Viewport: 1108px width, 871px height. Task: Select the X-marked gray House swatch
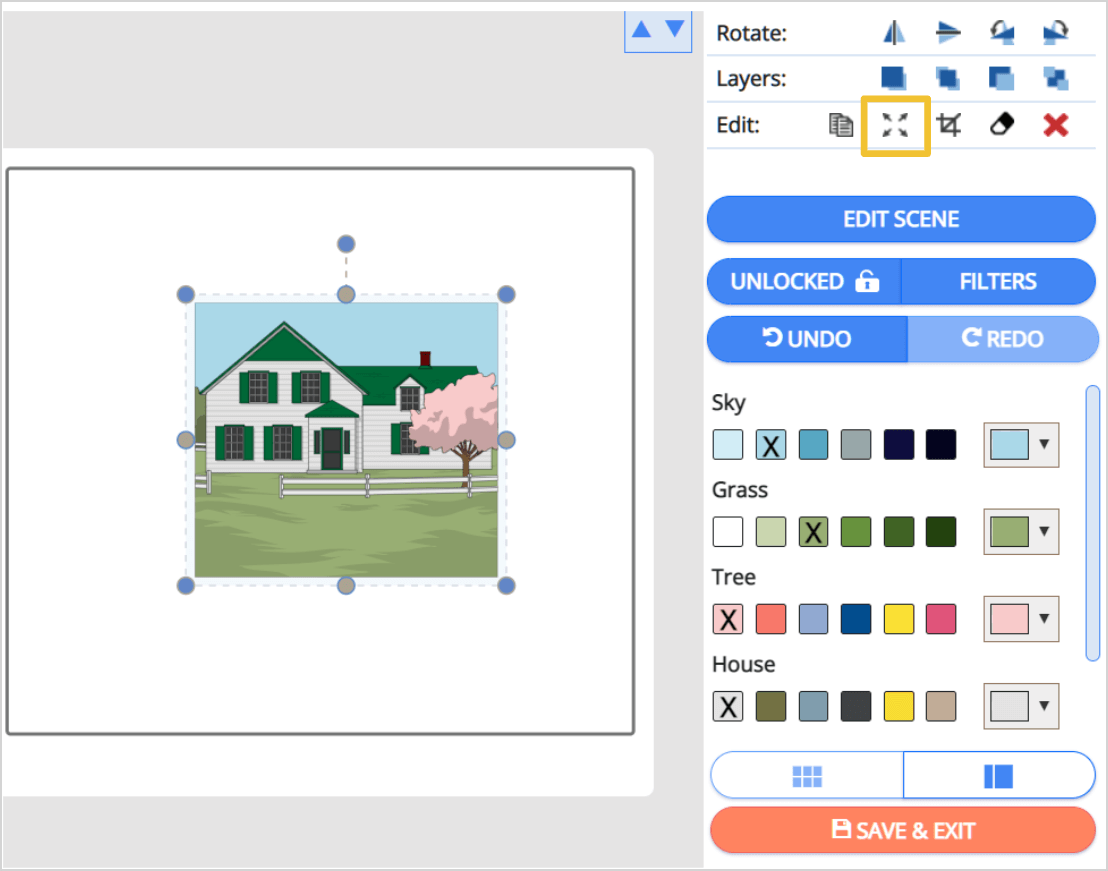[x=728, y=706]
